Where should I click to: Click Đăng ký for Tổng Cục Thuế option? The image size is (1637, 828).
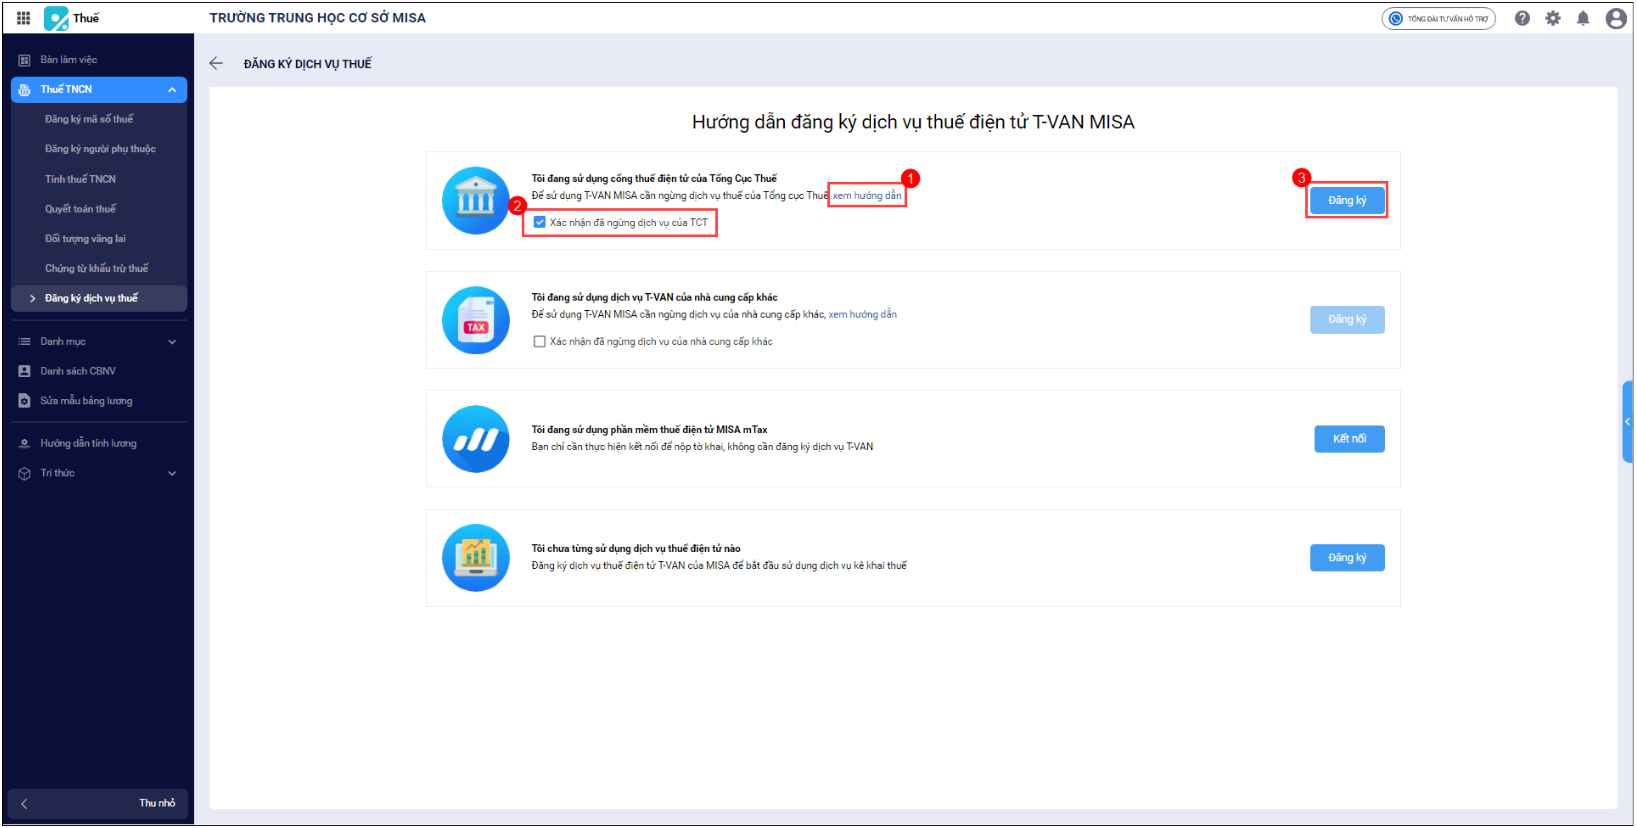point(1347,200)
